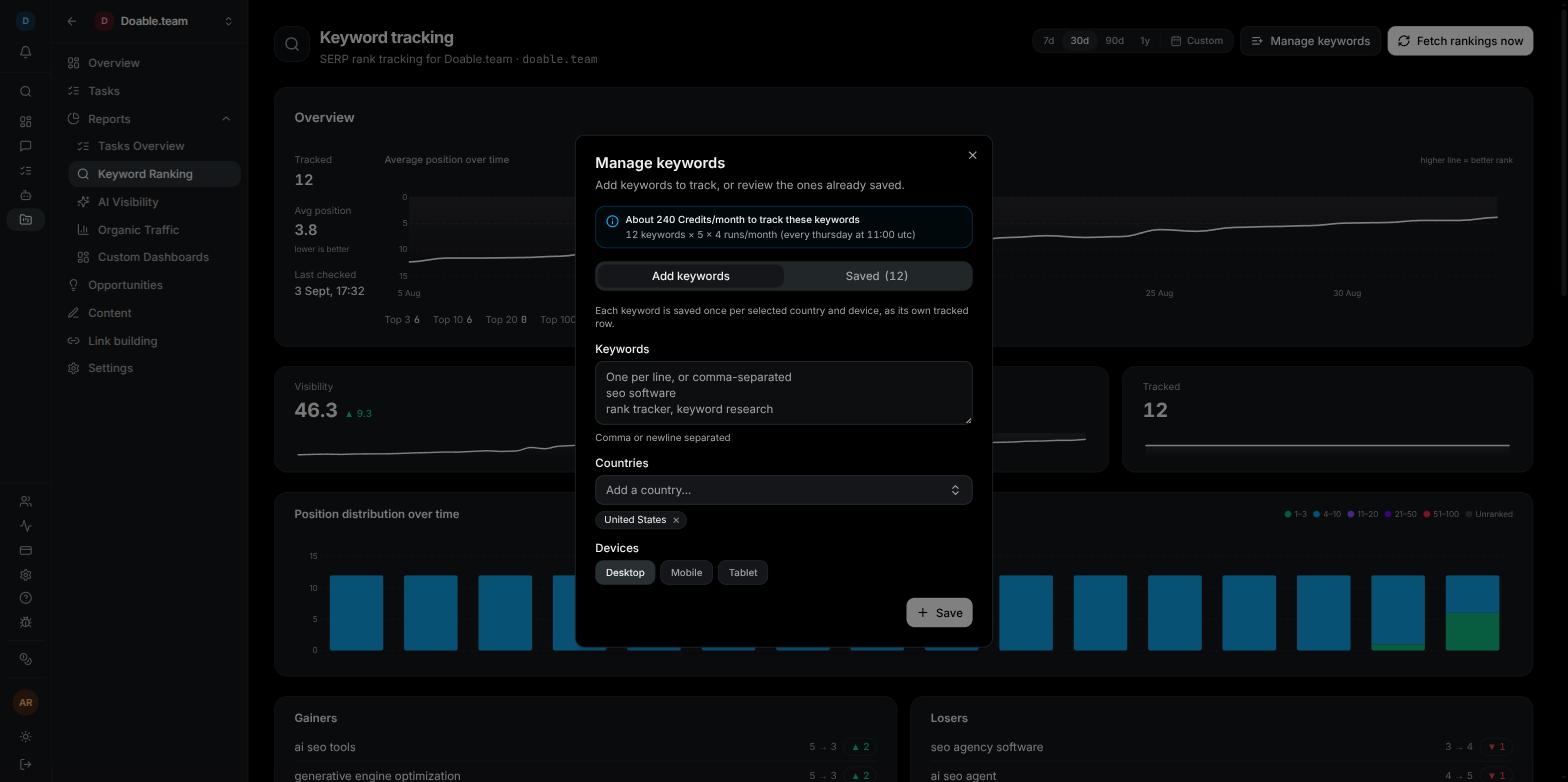Screen dimensions: 1568x782
Task: Open Tasks Overview report
Action: 155,146
